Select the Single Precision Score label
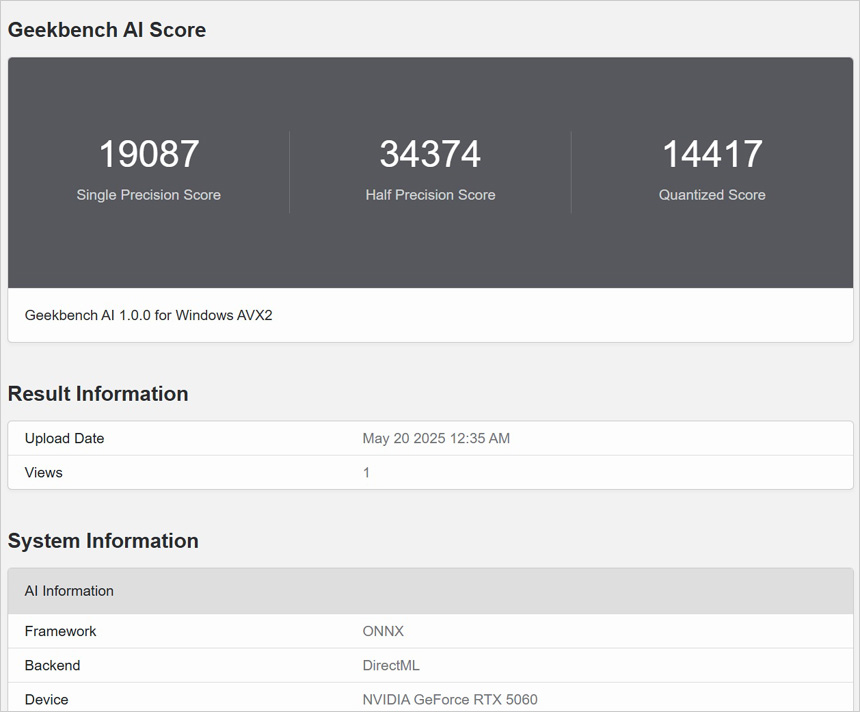Viewport: 860px width, 712px height. (x=148, y=195)
